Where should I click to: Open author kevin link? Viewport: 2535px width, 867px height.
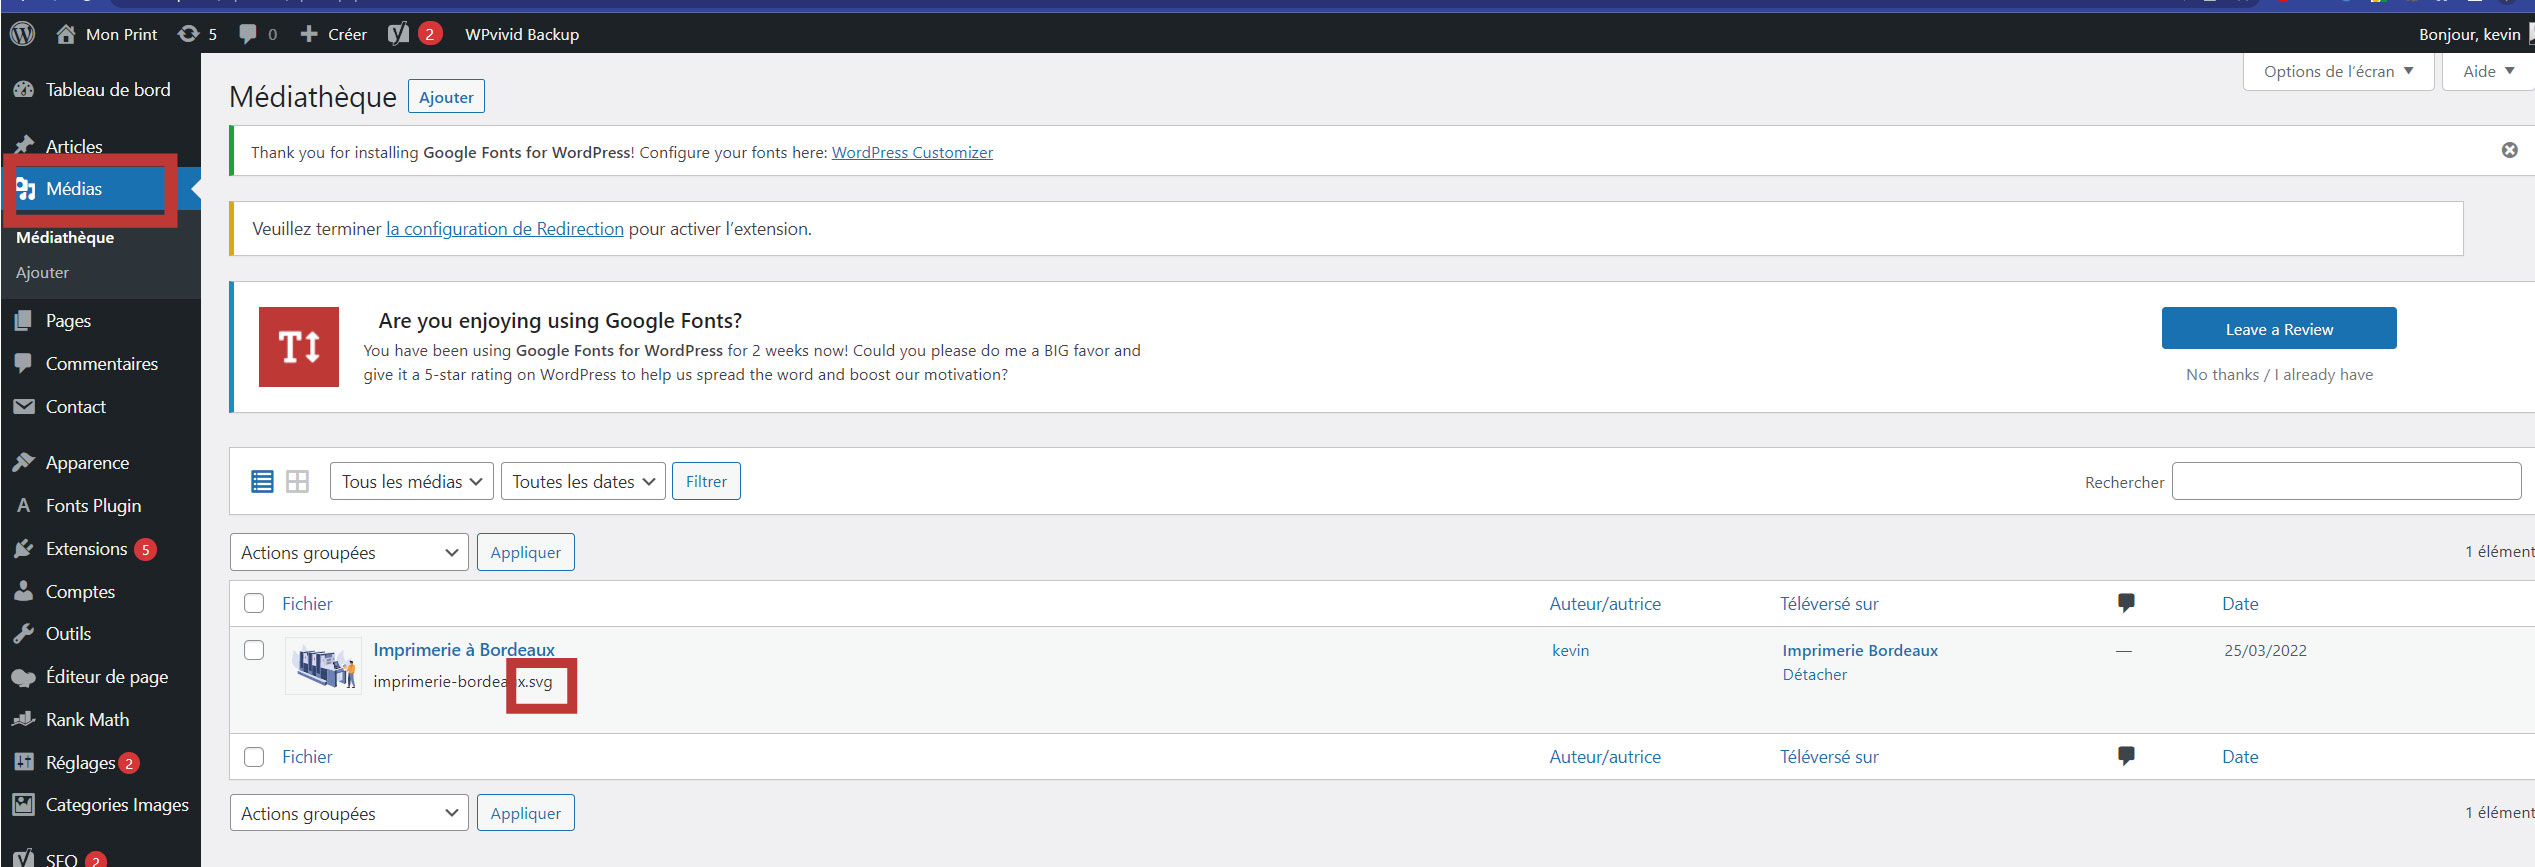(1570, 651)
